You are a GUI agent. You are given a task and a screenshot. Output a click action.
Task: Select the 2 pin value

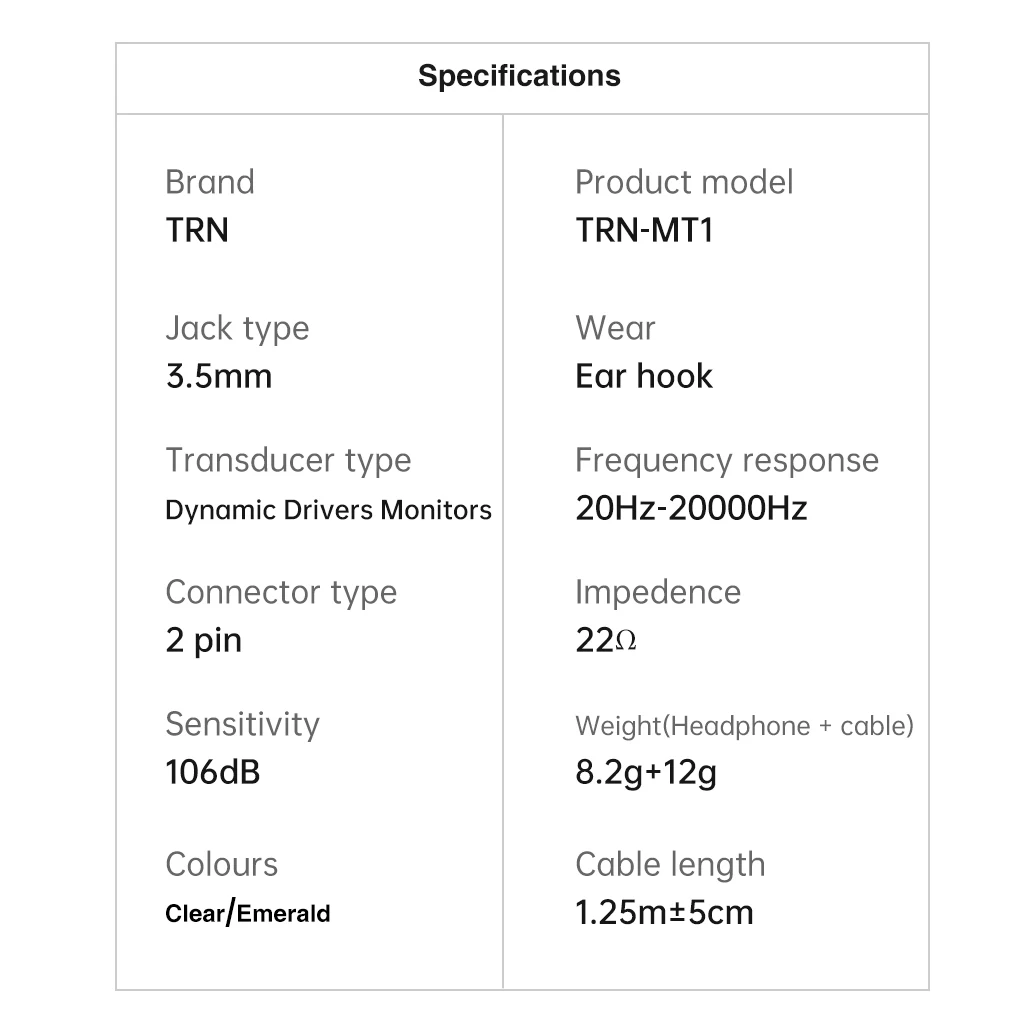[203, 641]
